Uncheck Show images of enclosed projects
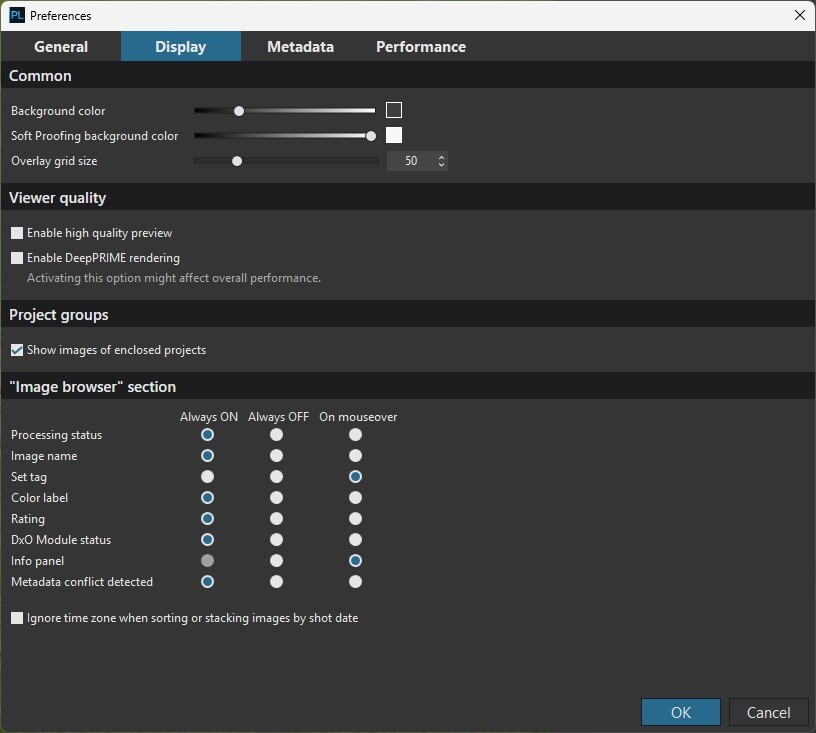Viewport: 816px width, 733px height. [17, 350]
